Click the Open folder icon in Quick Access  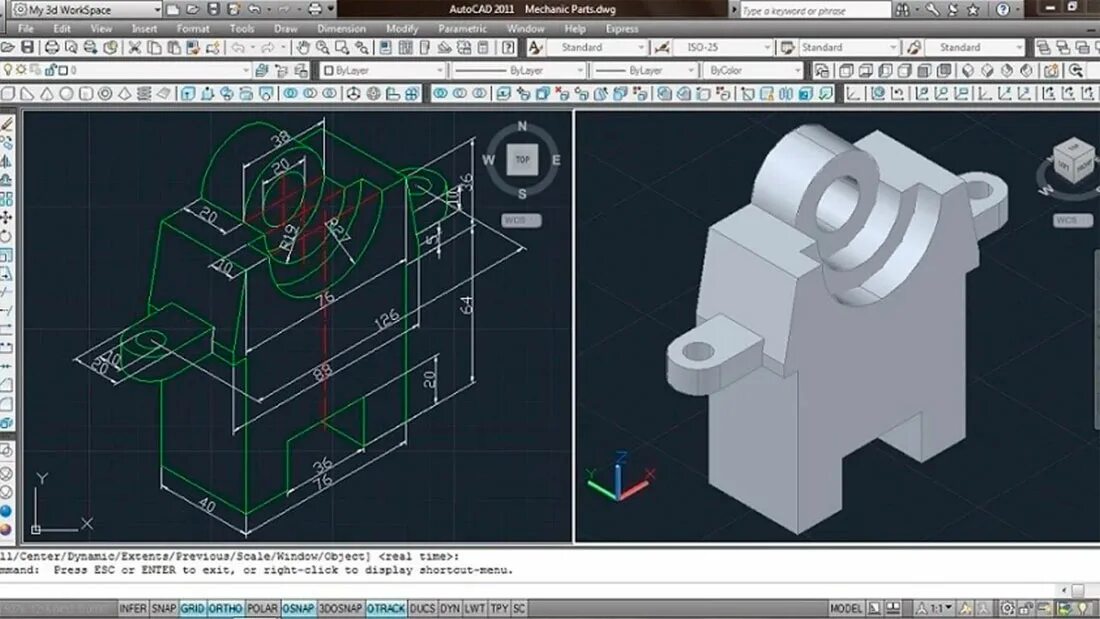click(x=192, y=9)
